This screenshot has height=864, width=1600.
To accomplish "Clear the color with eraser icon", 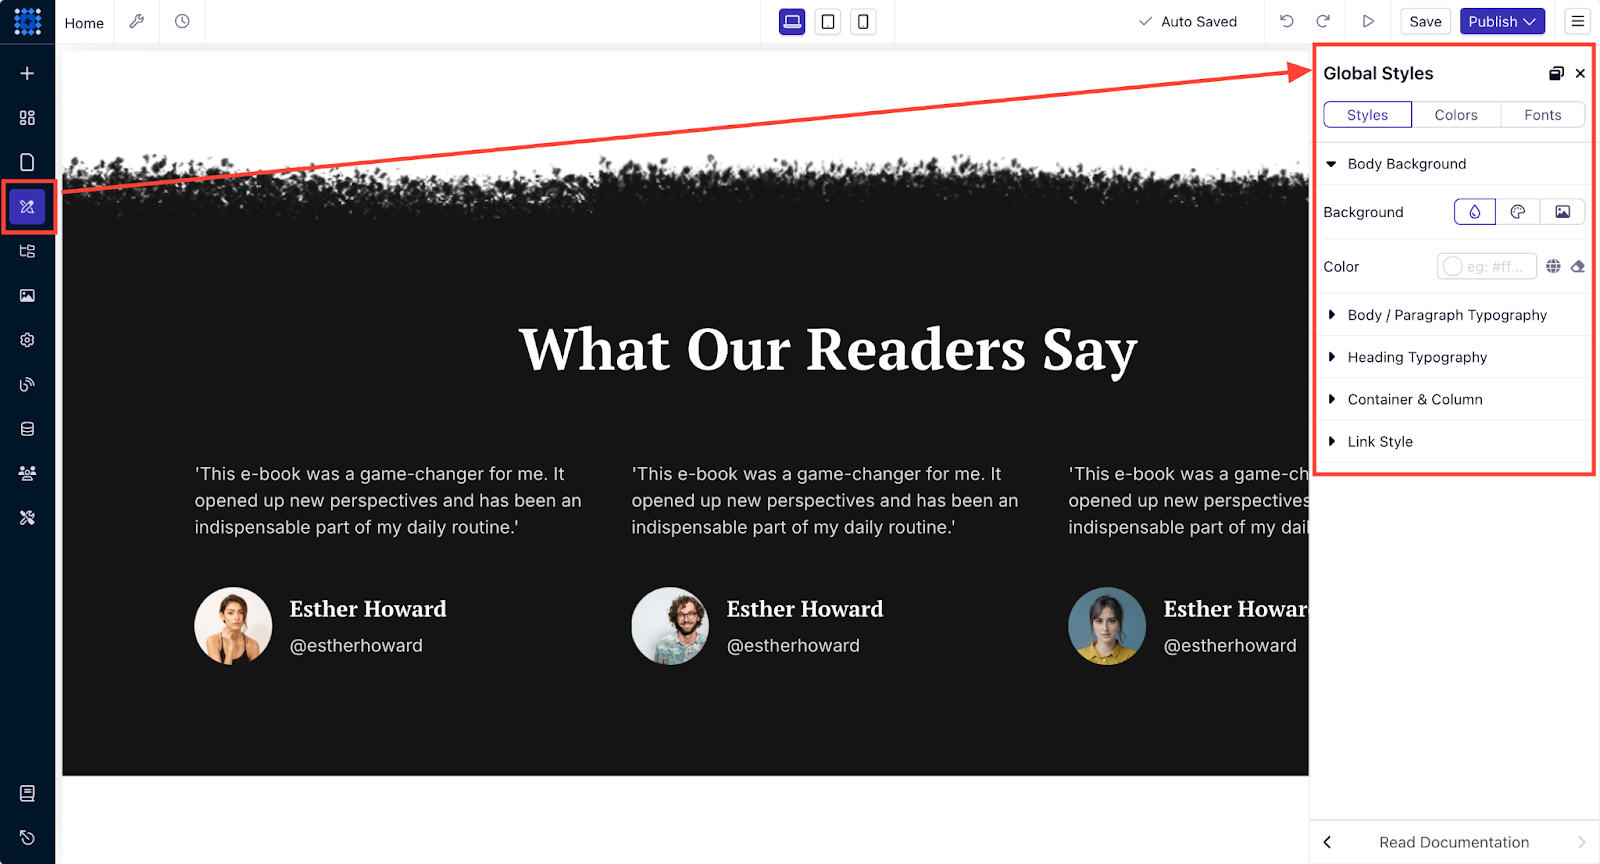I will 1577,266.
